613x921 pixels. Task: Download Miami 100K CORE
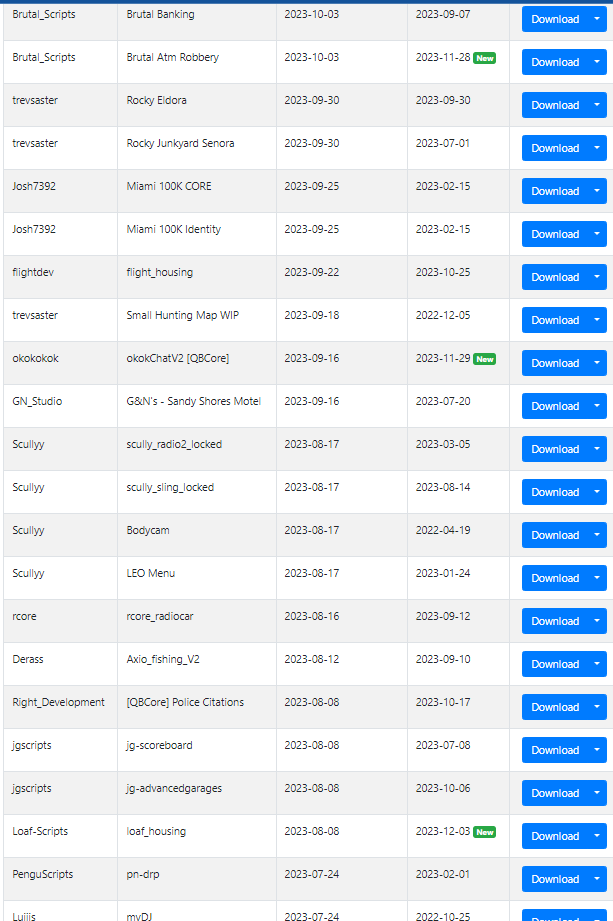(555, 191)
